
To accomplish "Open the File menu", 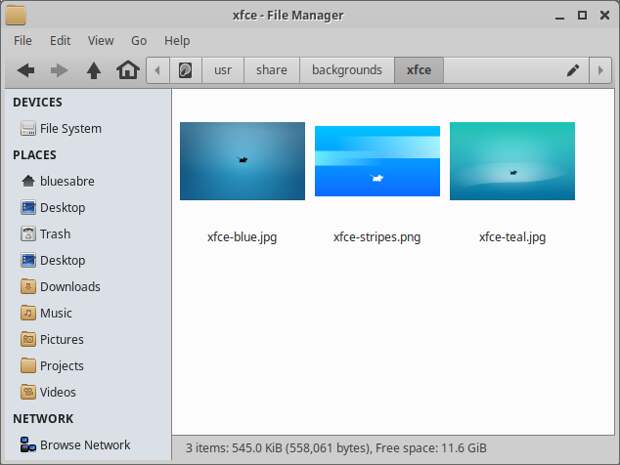I will coord(23,40).
